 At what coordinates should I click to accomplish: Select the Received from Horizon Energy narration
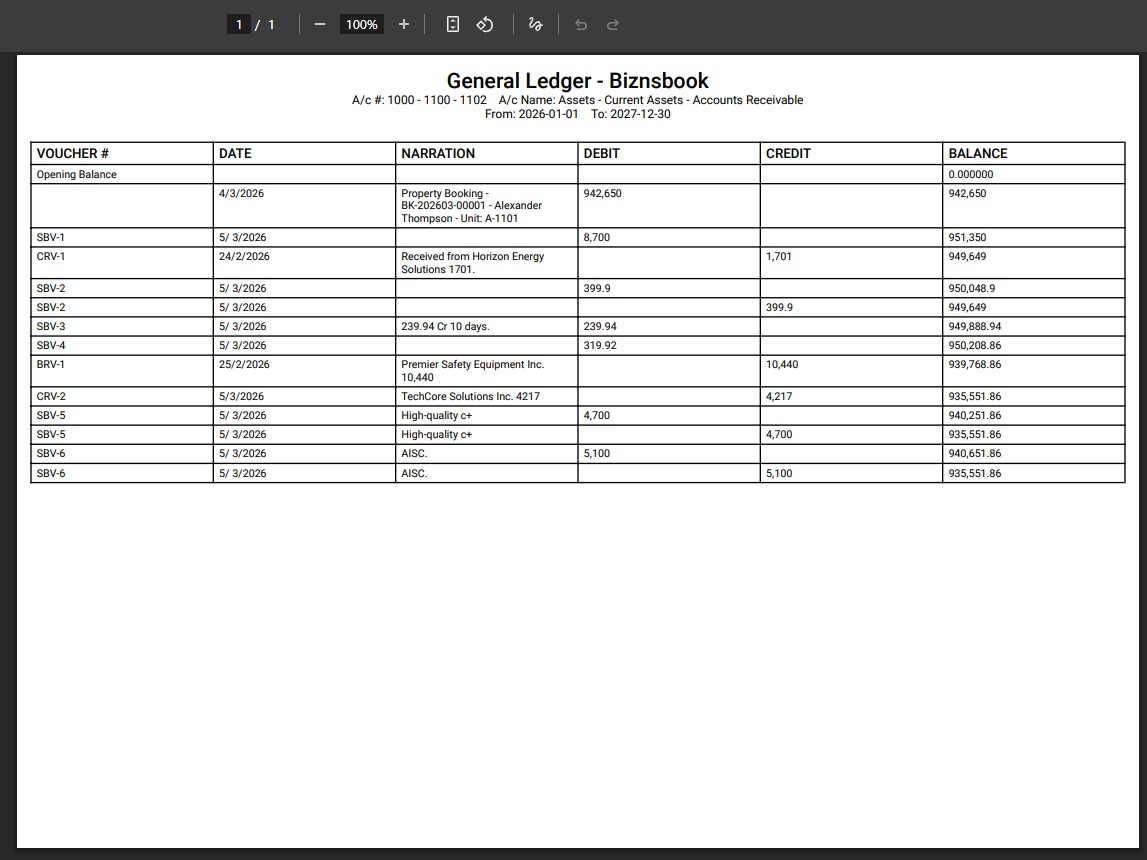coord(471,262)
